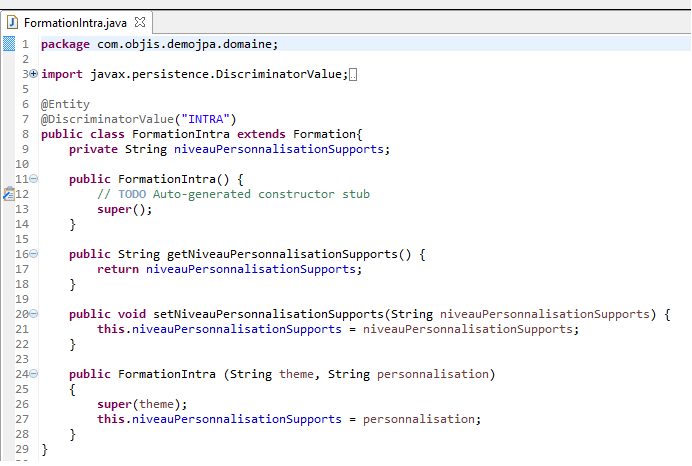Close the FormationIntra.java editor tab
Viewport: 692px width, 466px height.
point(140,21)
